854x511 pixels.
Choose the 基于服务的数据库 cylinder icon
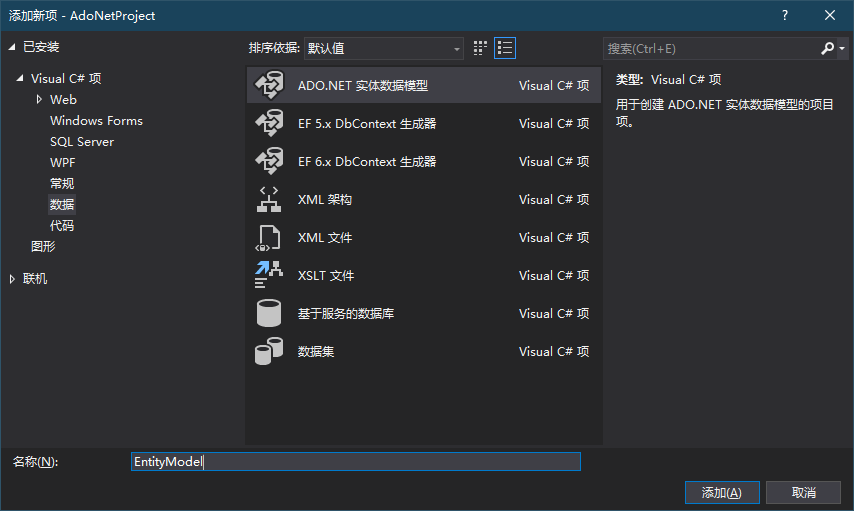(269, 313)
